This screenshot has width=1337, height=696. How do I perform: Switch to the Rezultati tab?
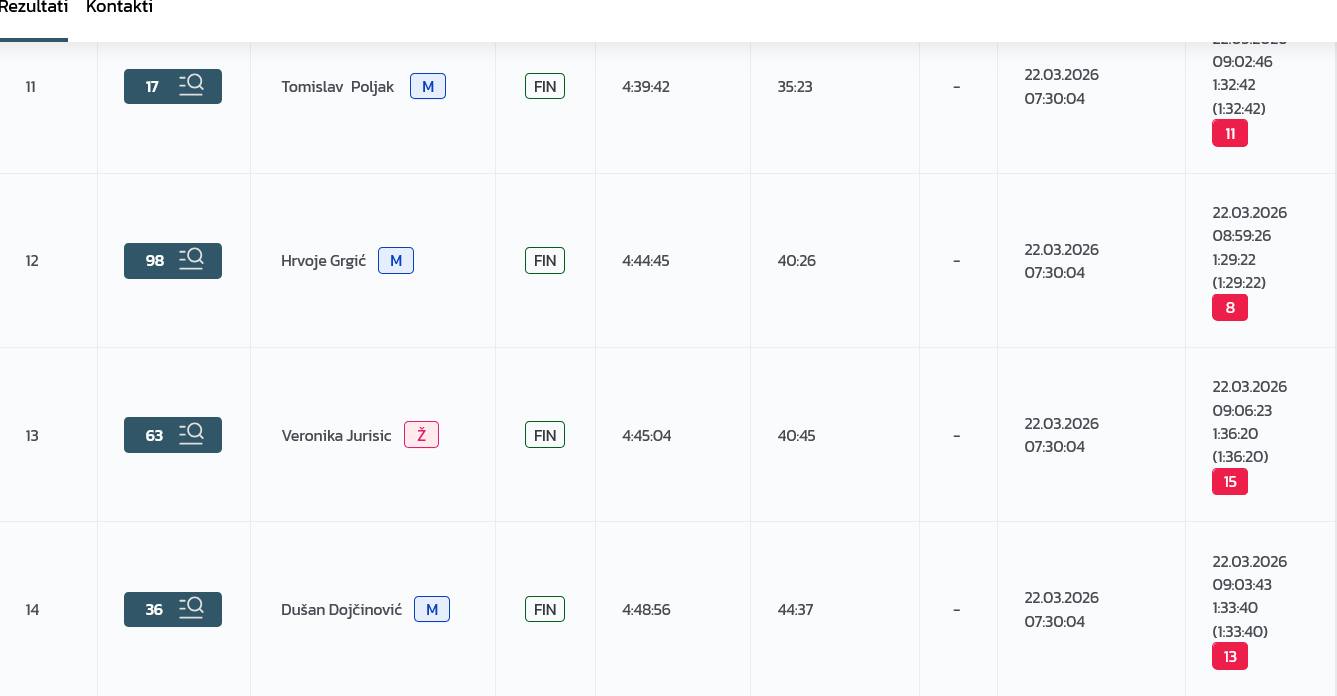[x=33, y=8]
